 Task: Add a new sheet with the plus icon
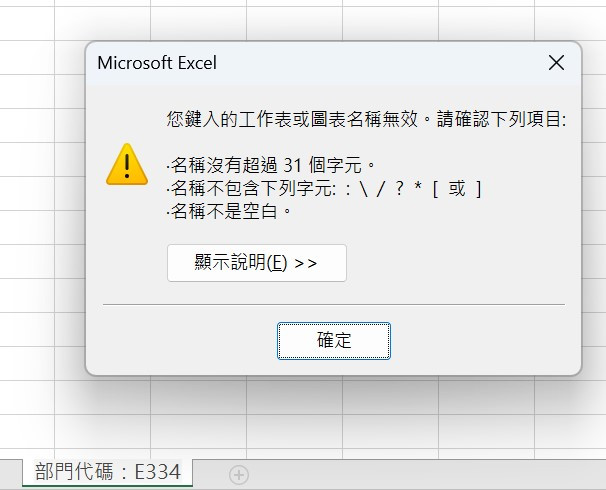click(x=239, y=475)
